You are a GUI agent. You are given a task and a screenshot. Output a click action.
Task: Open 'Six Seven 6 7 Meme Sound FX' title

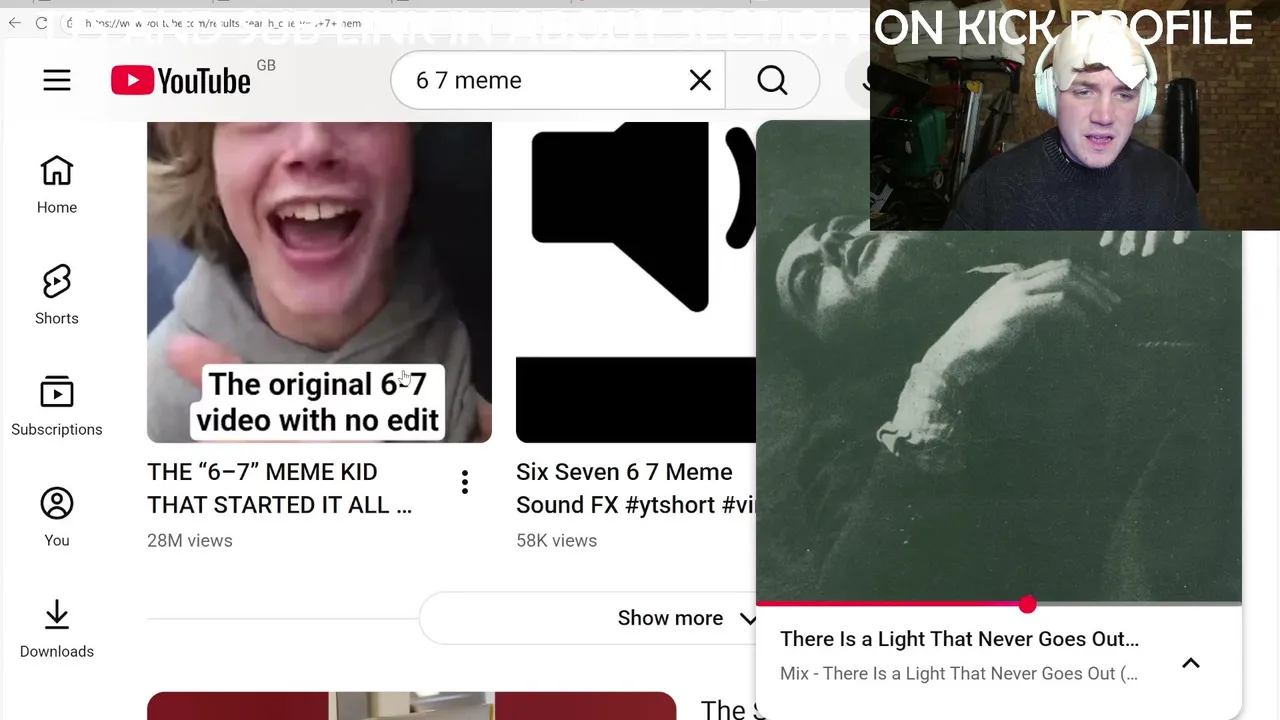click(x=636, y=488)
